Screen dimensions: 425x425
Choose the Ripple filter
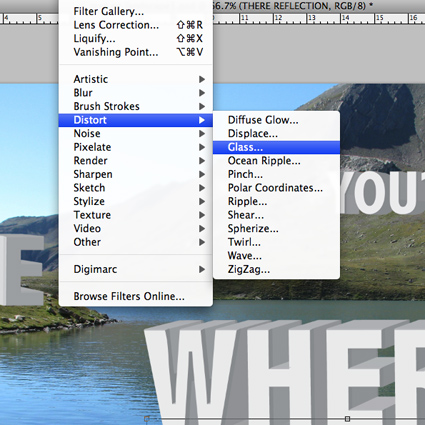276,202
